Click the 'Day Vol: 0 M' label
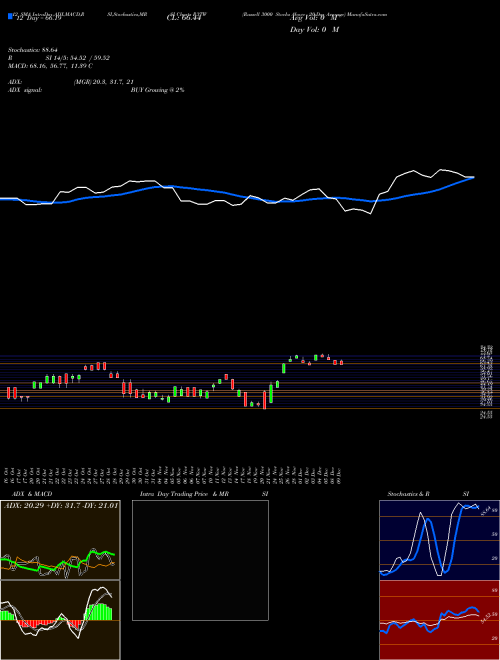The height and width of the screenshot is (660, 500). 314,30
